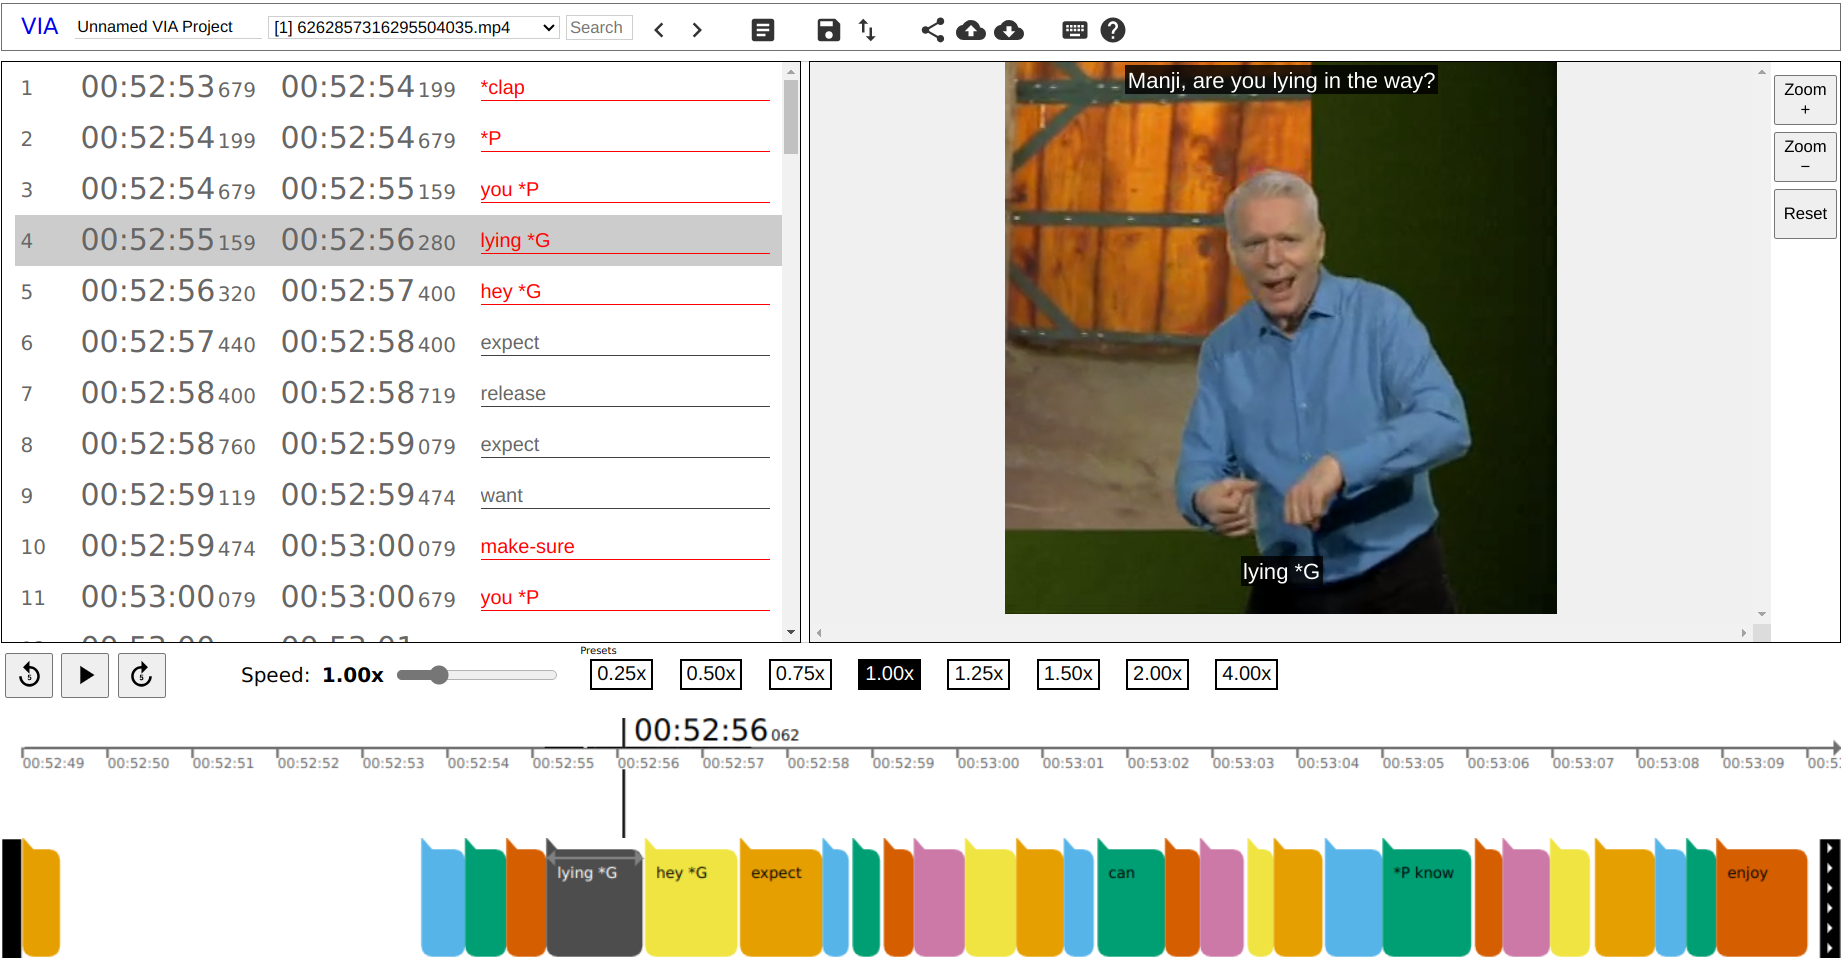Image resolution: width=1841 pixels, height=960 pixels.
Task: Save the project with floppy icon
Action: point(828,30)
